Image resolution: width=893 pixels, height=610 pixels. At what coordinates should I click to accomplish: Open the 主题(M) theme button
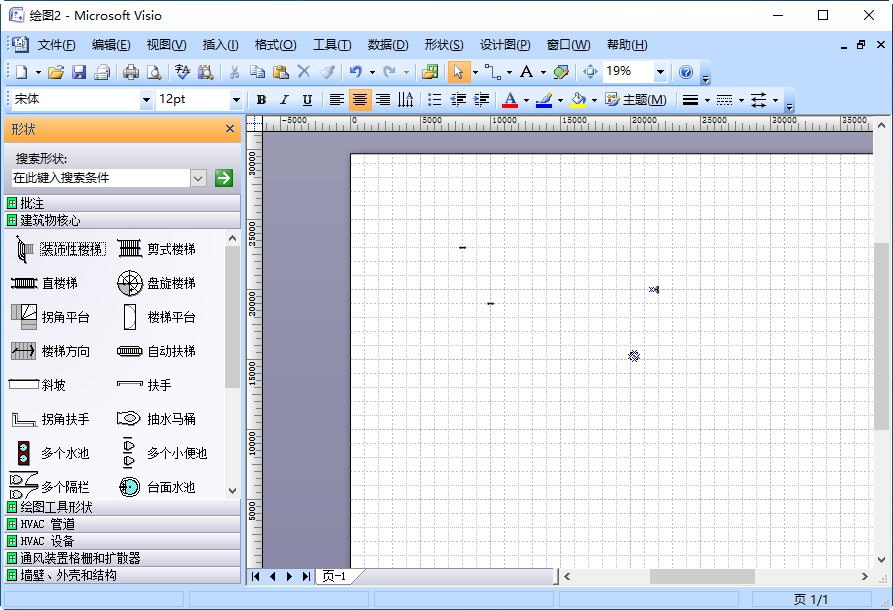[636, 100]
